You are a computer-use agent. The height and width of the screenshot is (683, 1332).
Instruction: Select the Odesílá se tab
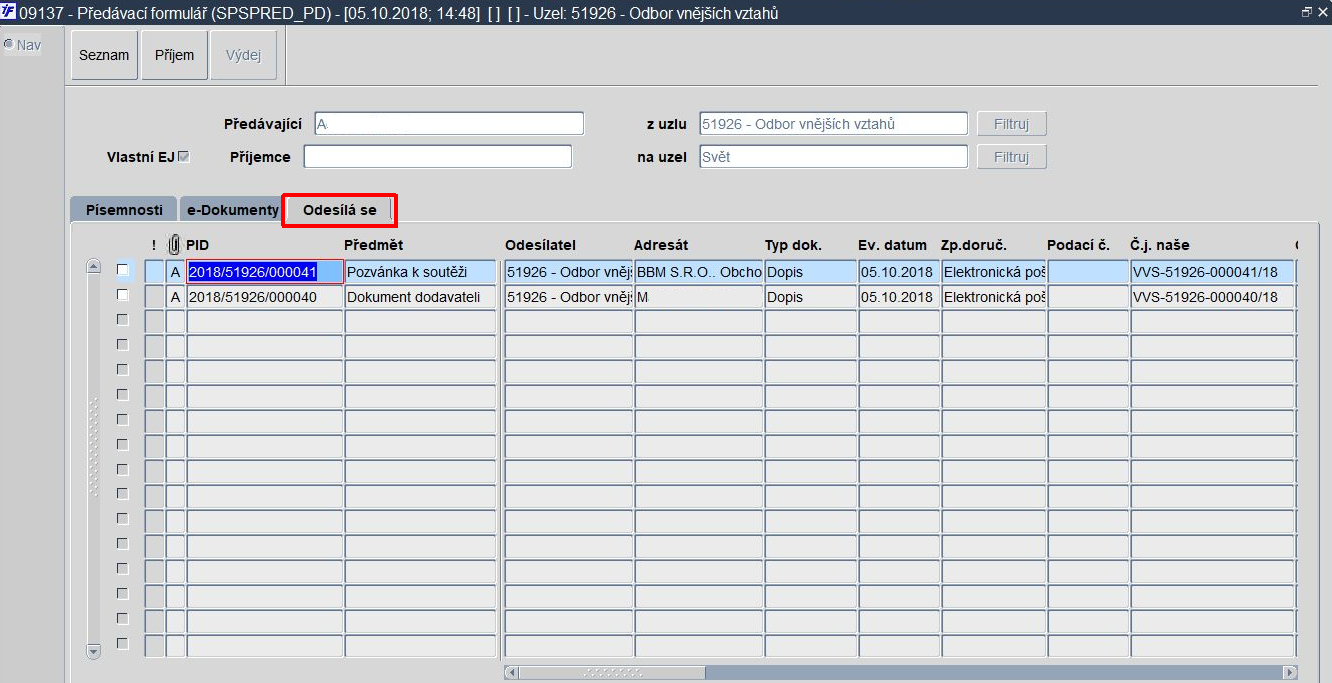pos(340,210)
